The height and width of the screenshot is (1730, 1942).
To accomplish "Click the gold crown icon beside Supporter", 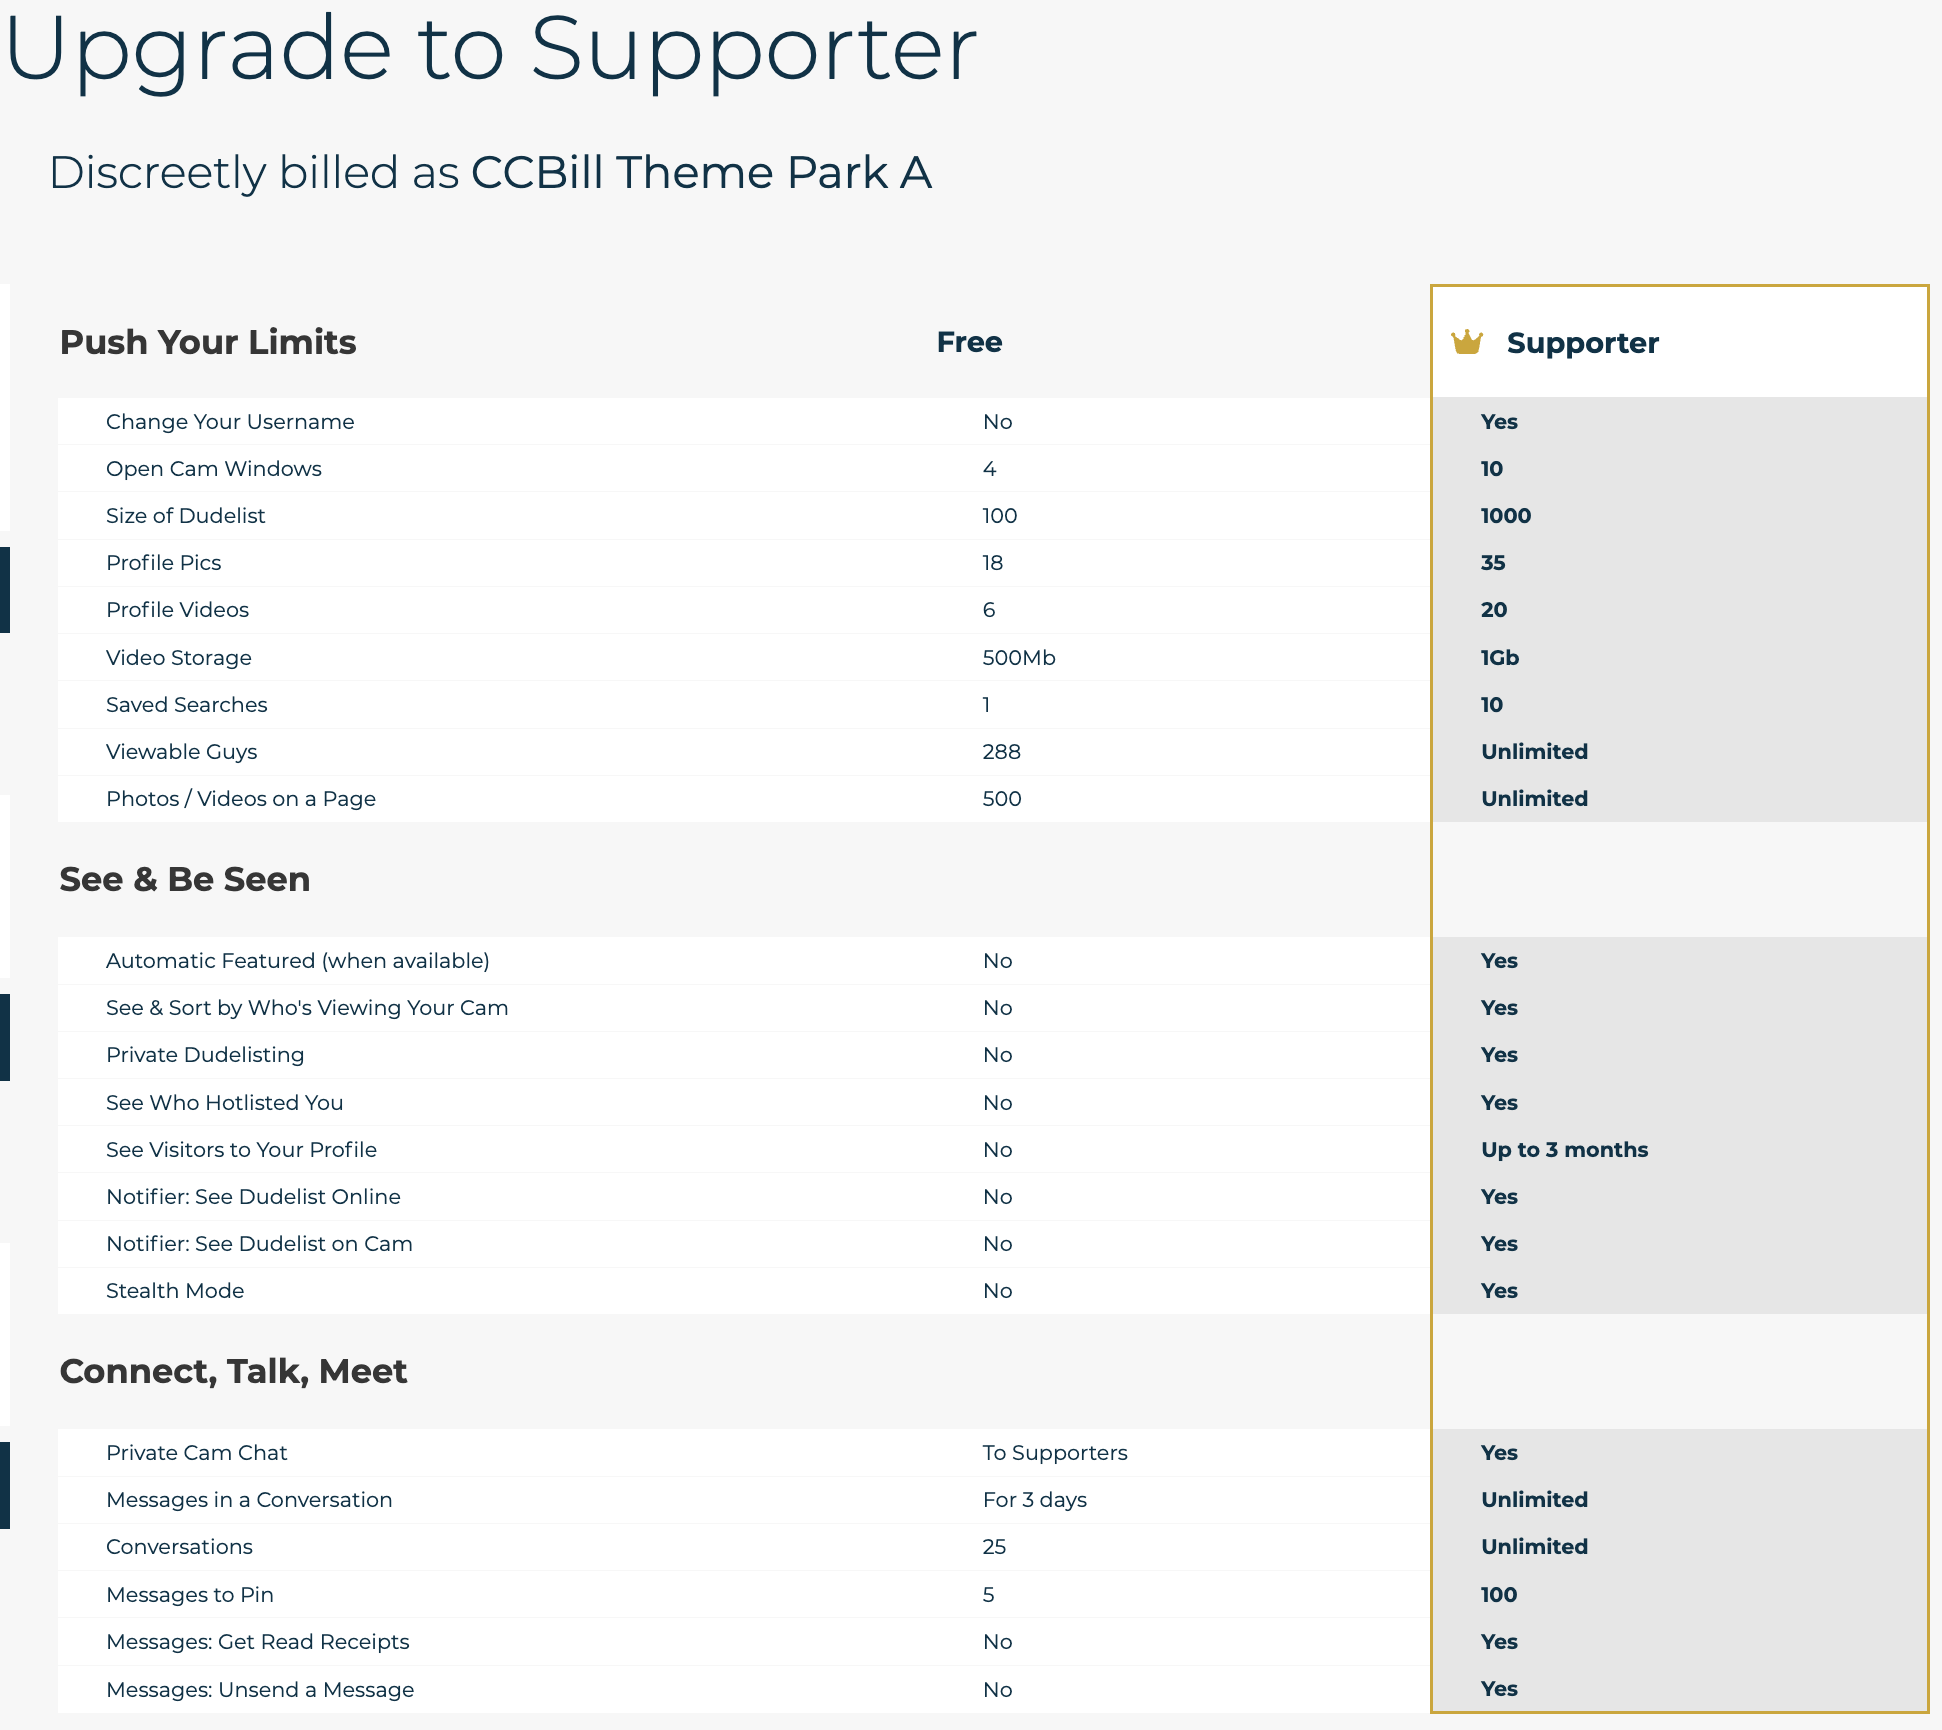I will 1466,343.
